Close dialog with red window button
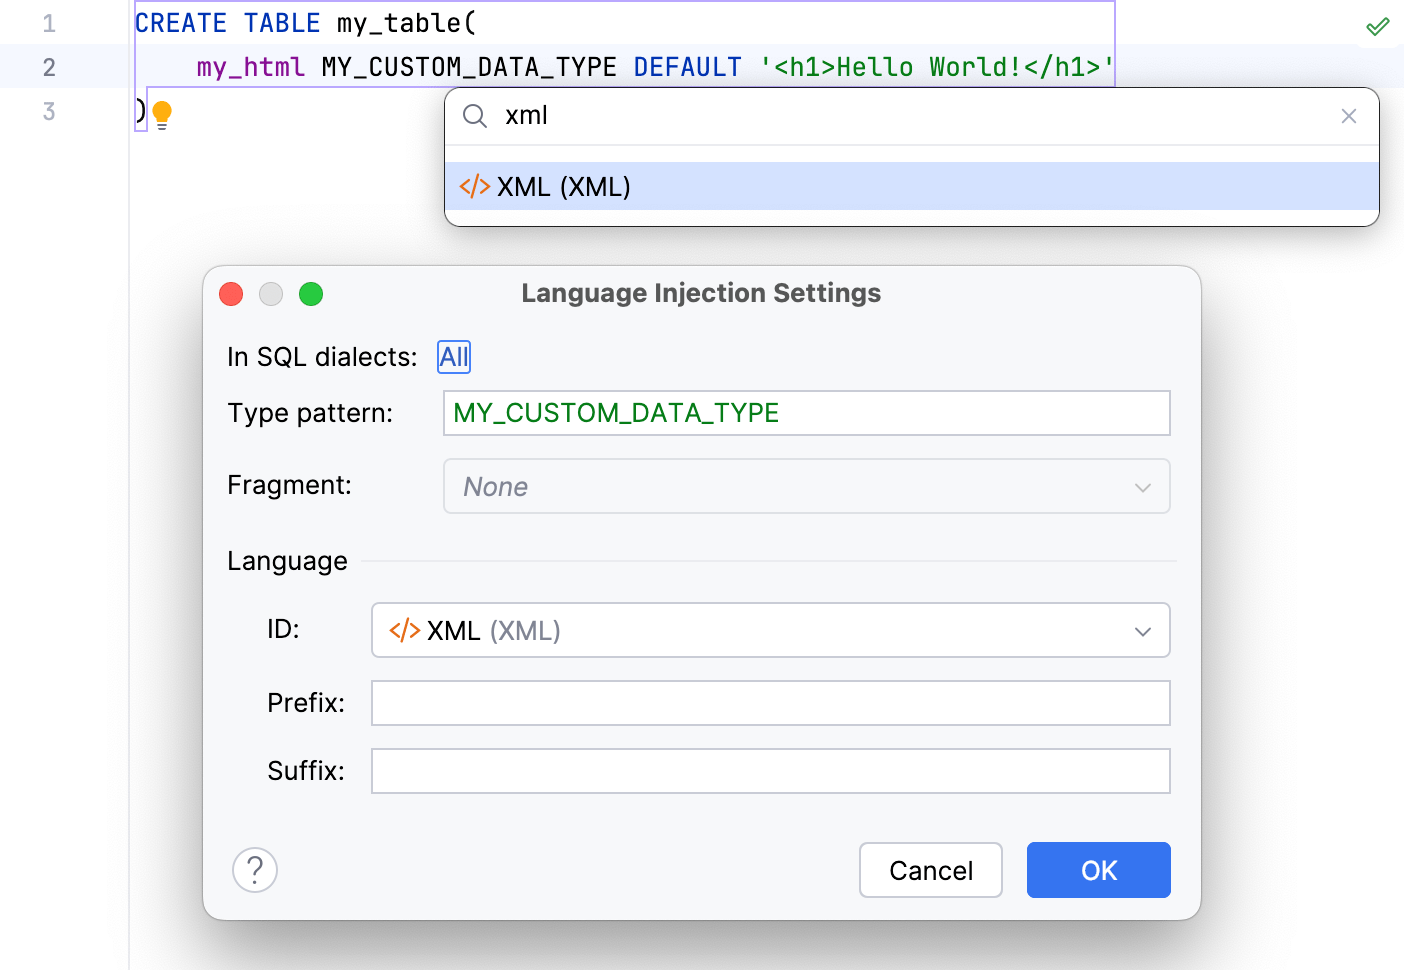The width and height of the screenshot is (1404, 970). pyautogui.click(x=231, y=294)
